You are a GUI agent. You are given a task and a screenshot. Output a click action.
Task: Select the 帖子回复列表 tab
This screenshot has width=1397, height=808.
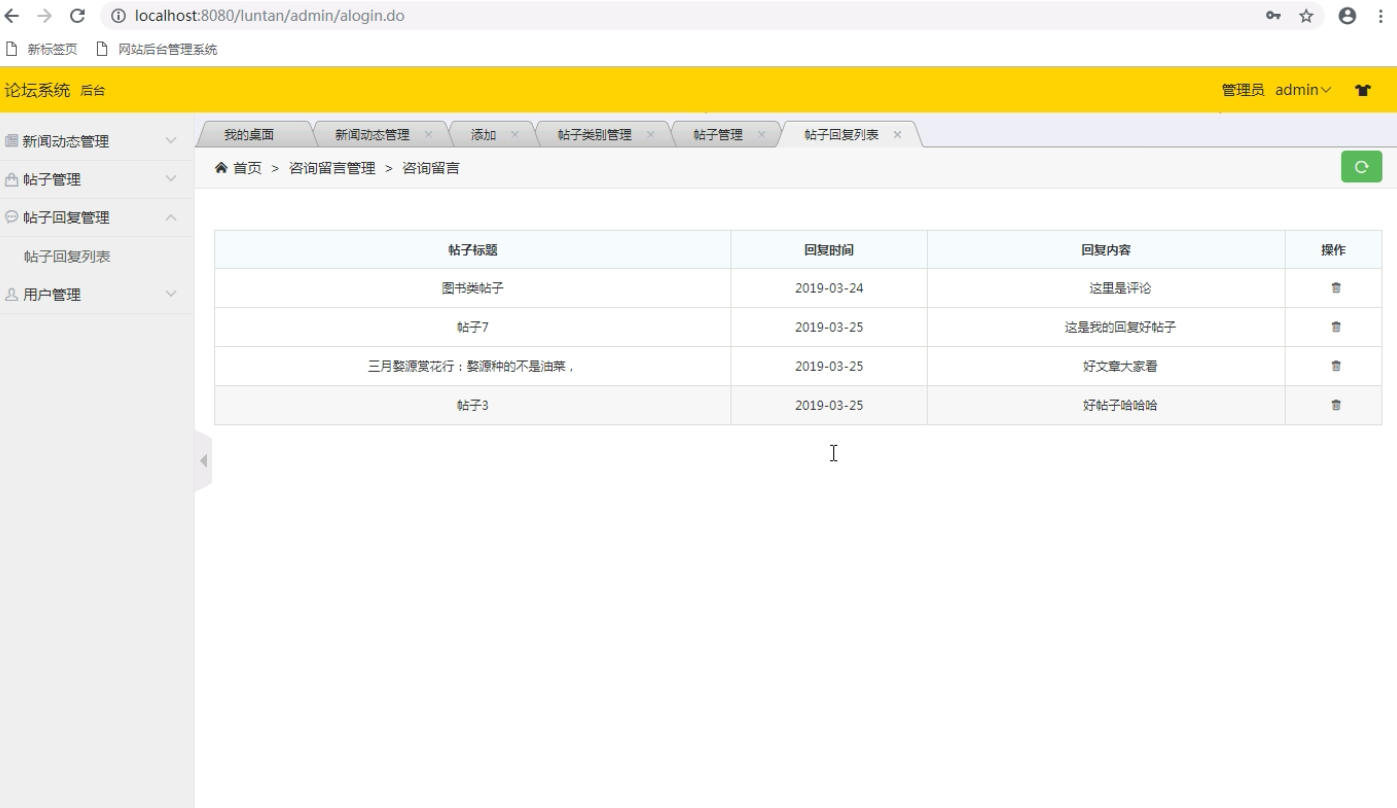tap(841, 134)
